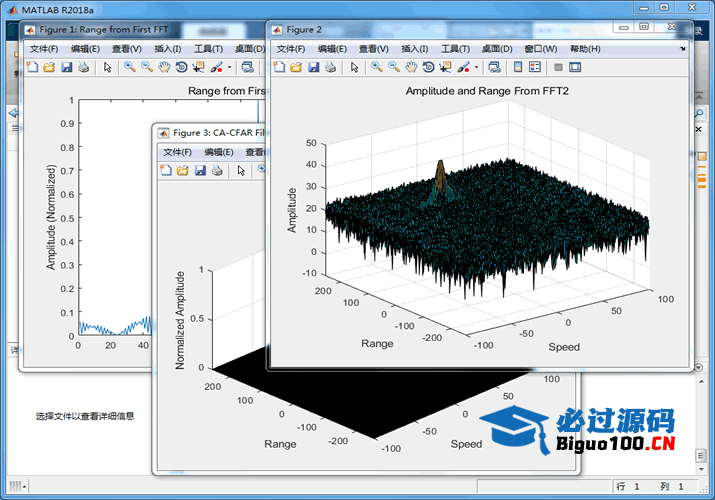Open brush color dropdown in Figure 1 toolbar
This screenshot has height=500, width=715.
tap(229, 67)
